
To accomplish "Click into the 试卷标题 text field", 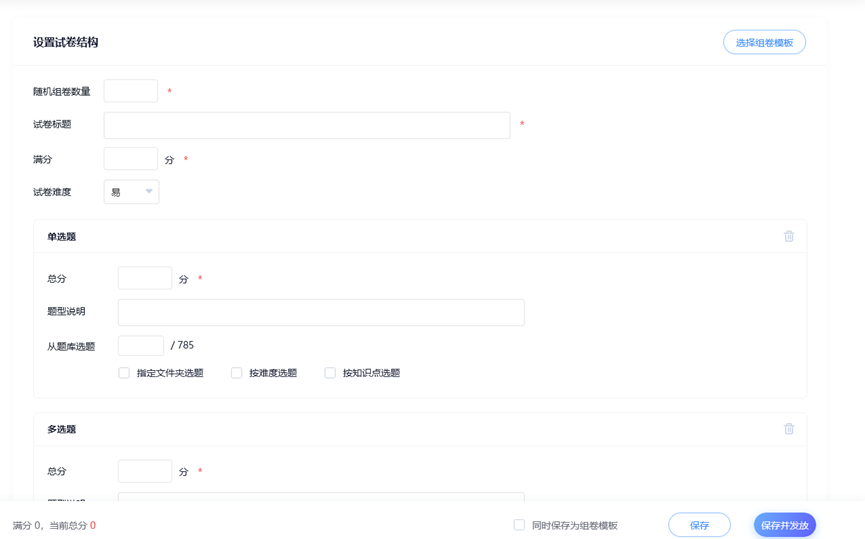I will [x=307, y=125].
